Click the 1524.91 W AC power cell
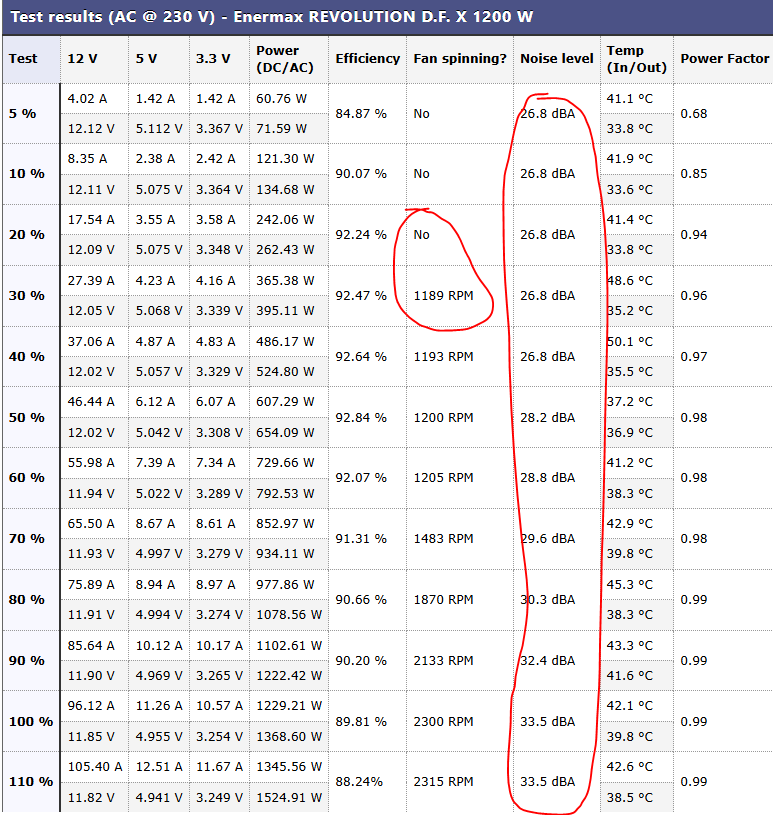This screenshot has width=773, height=815. point(289,797)
